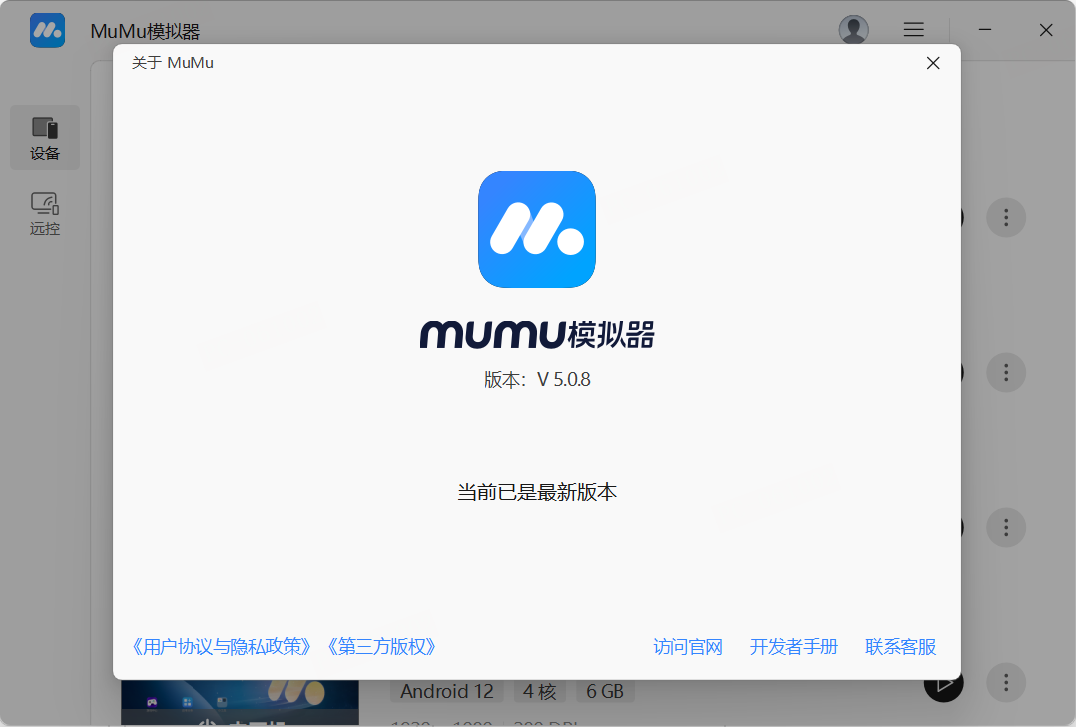Screen dimensions: 1076x727
Task: Open the third device's three-dot menu
Action: pos(1006,527)
